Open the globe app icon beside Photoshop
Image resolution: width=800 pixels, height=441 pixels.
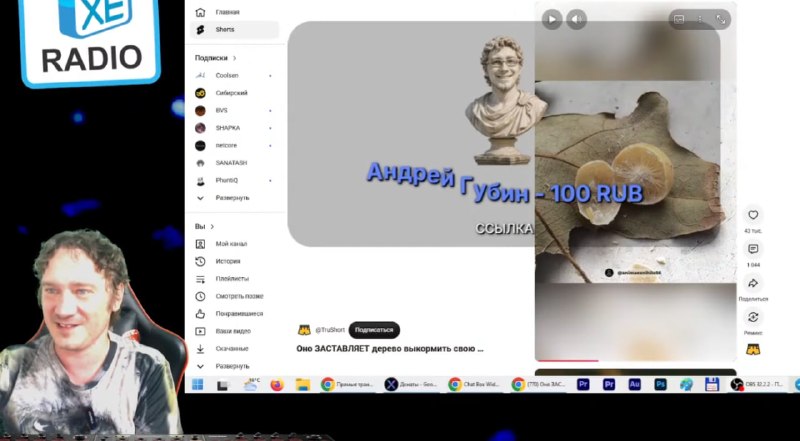click(x=686, y=384)
